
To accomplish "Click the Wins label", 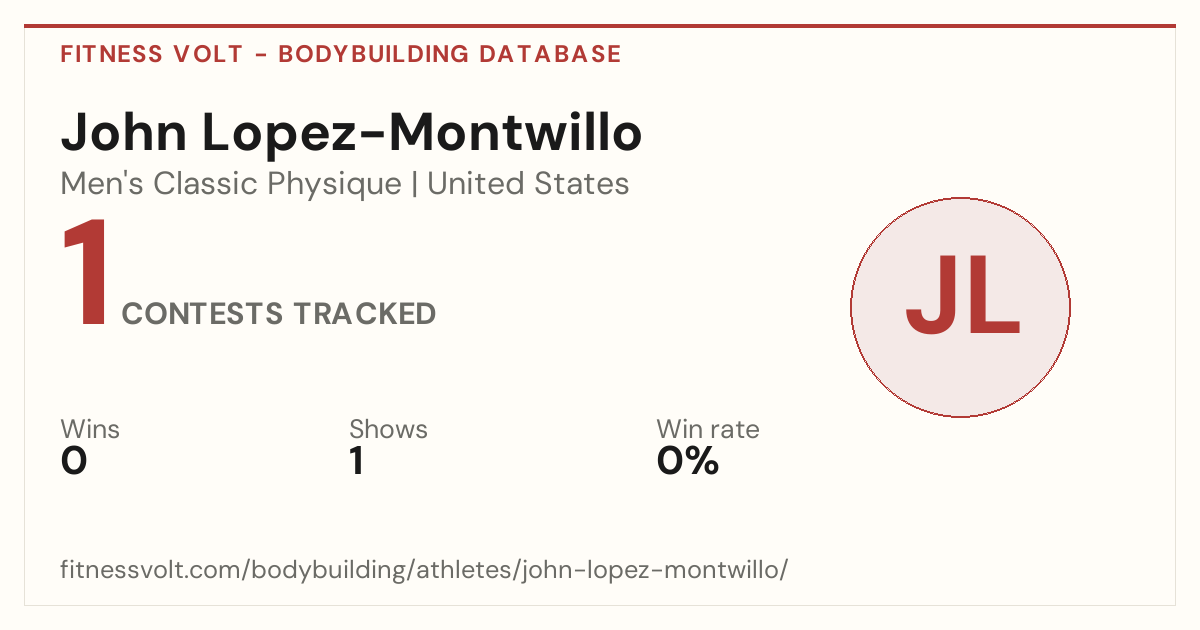I will (90, 429).
